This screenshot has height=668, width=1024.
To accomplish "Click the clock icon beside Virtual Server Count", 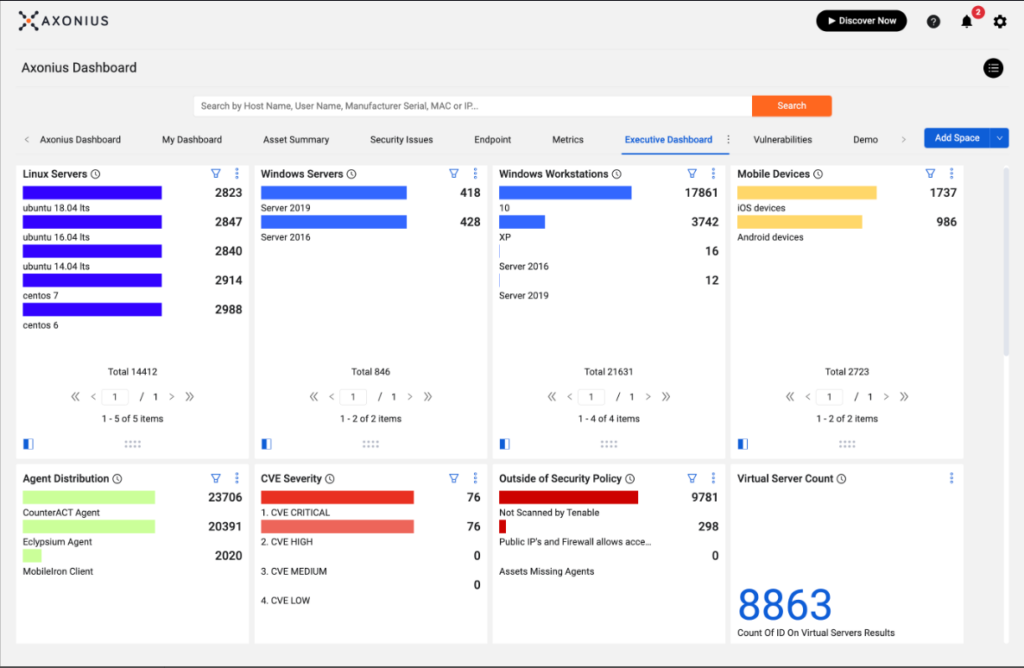I will 842,479.
